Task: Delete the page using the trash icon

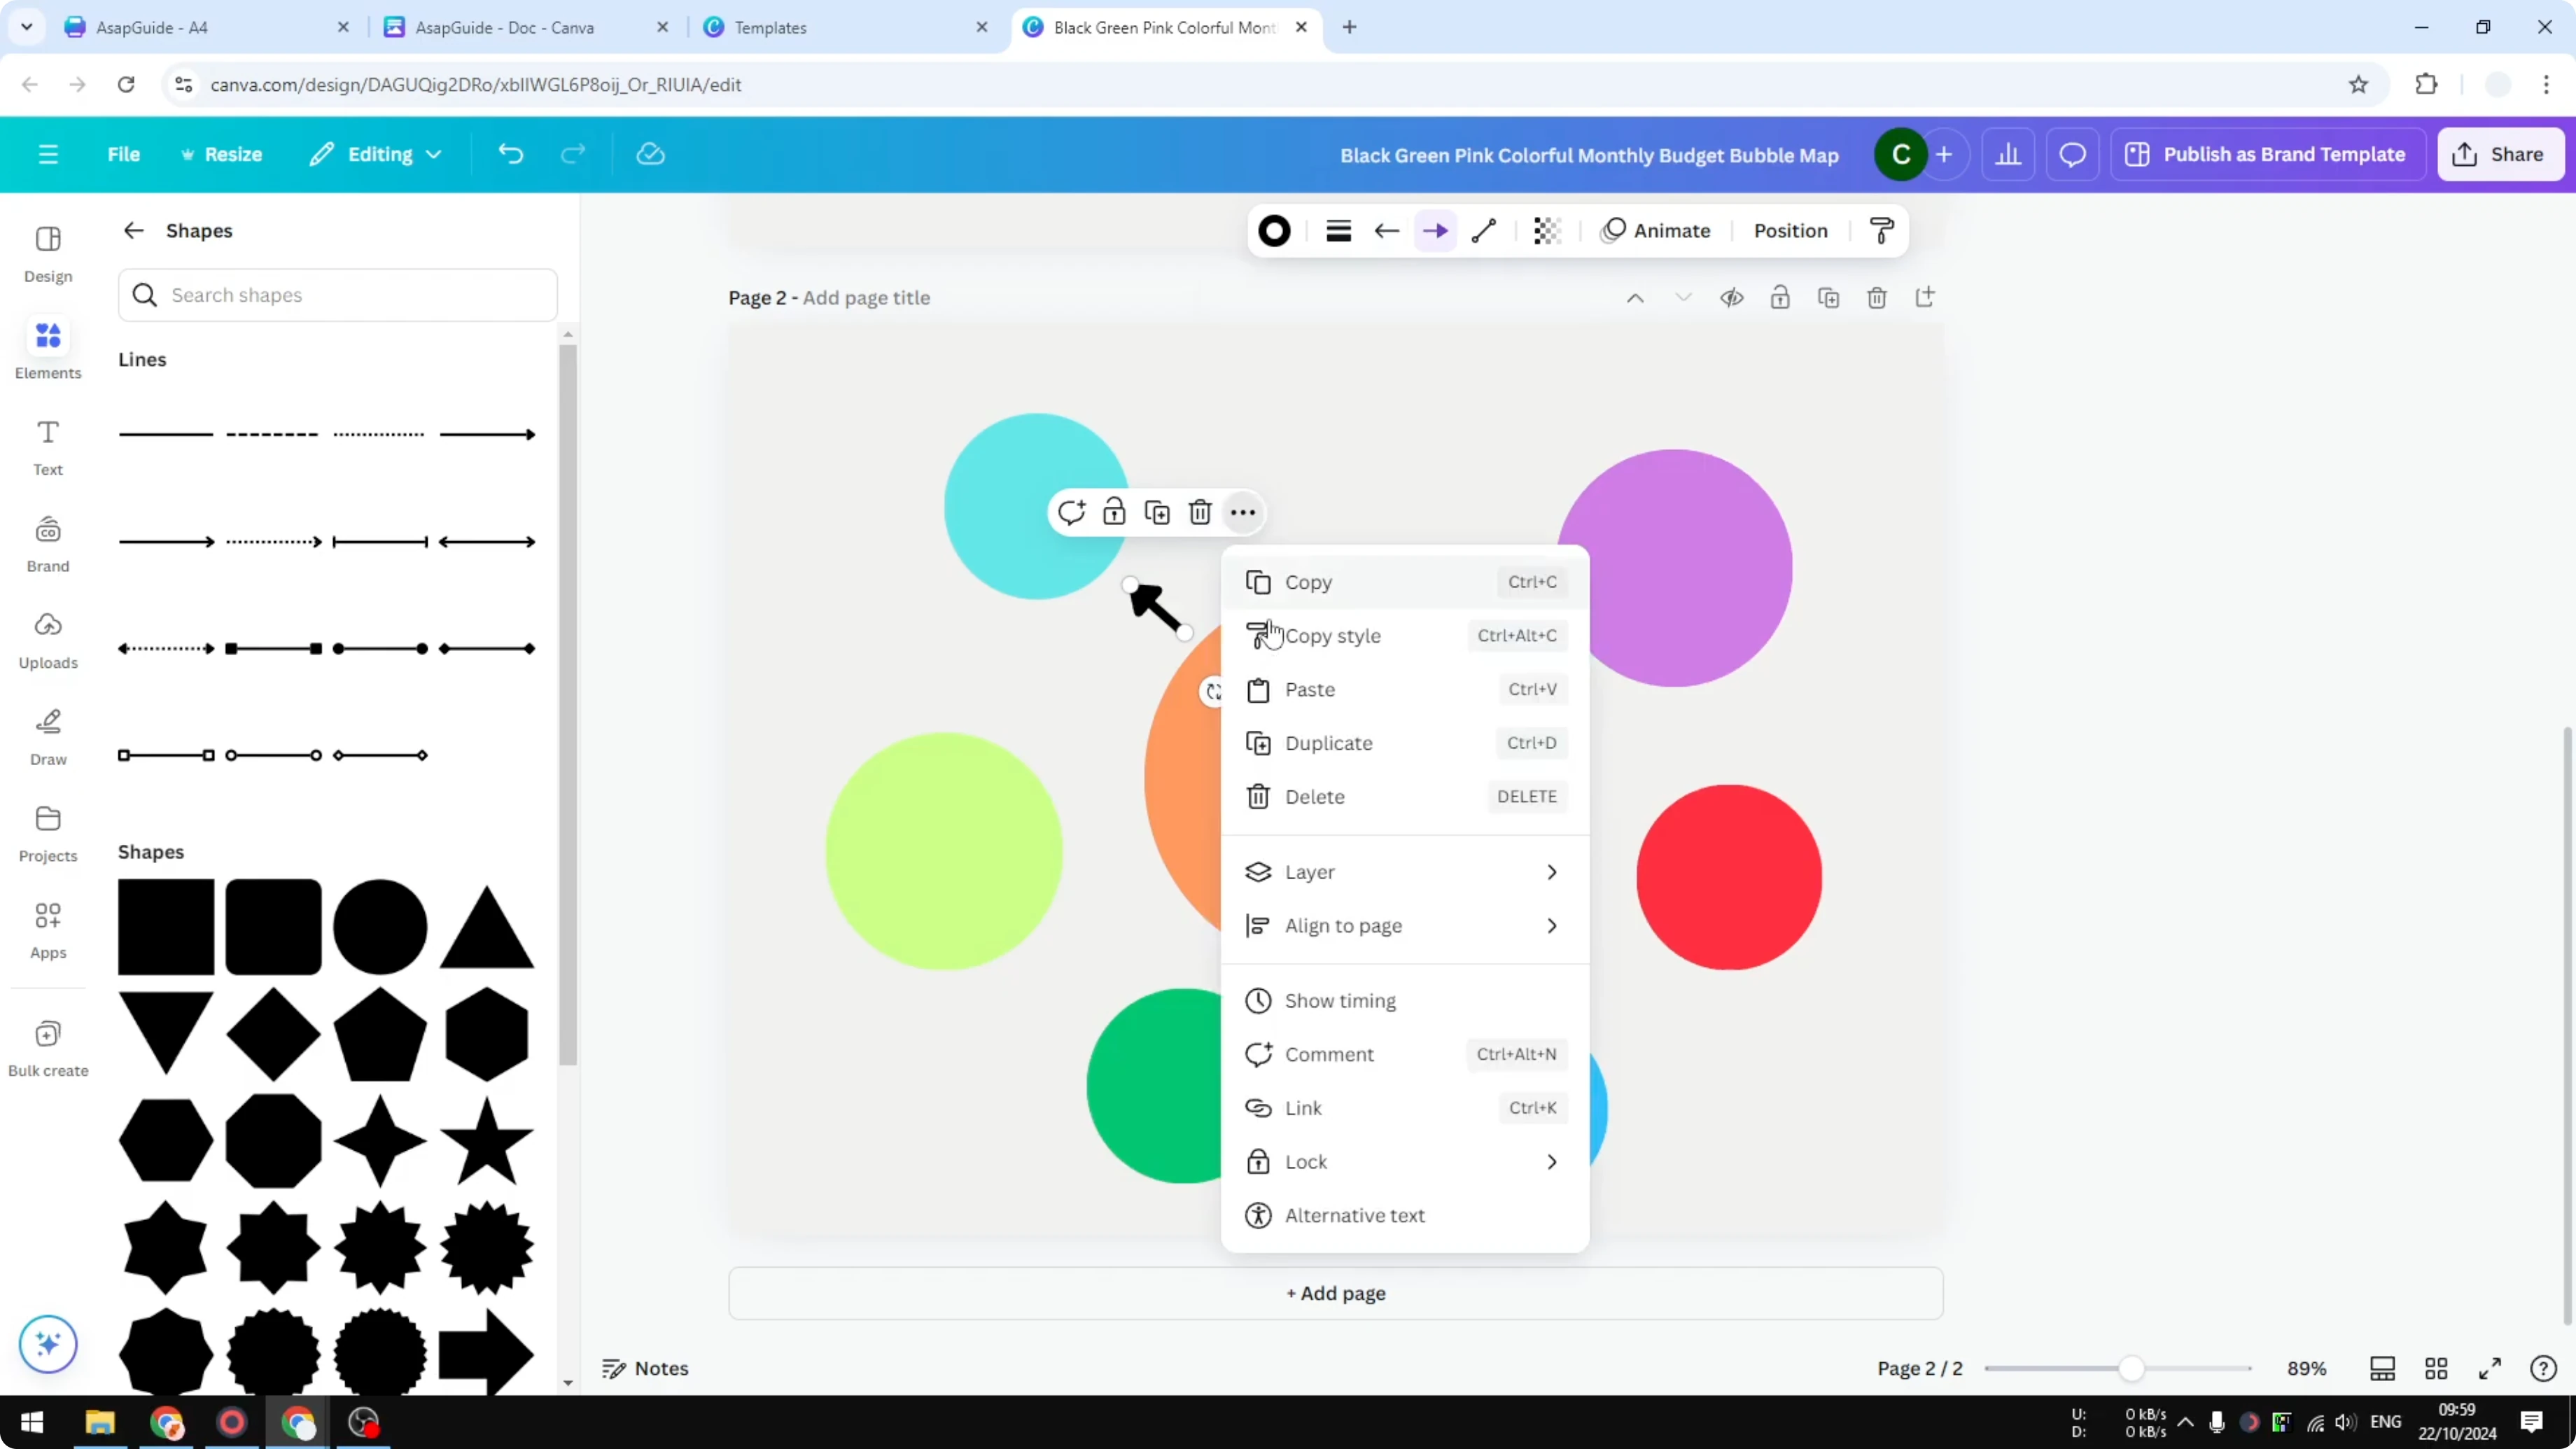Action: tap(1876, 297)
